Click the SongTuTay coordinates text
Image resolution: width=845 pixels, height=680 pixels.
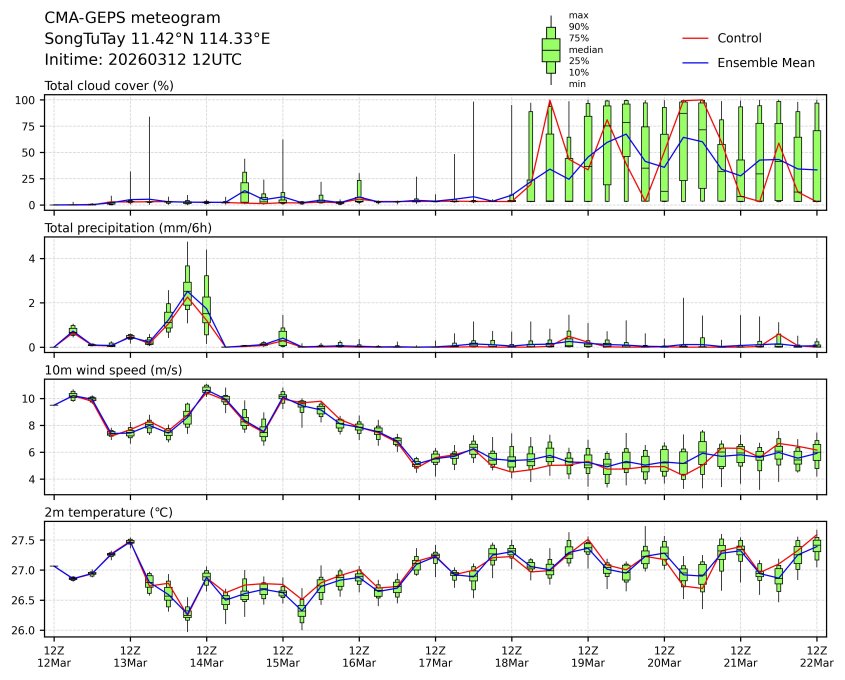point(157,39)
